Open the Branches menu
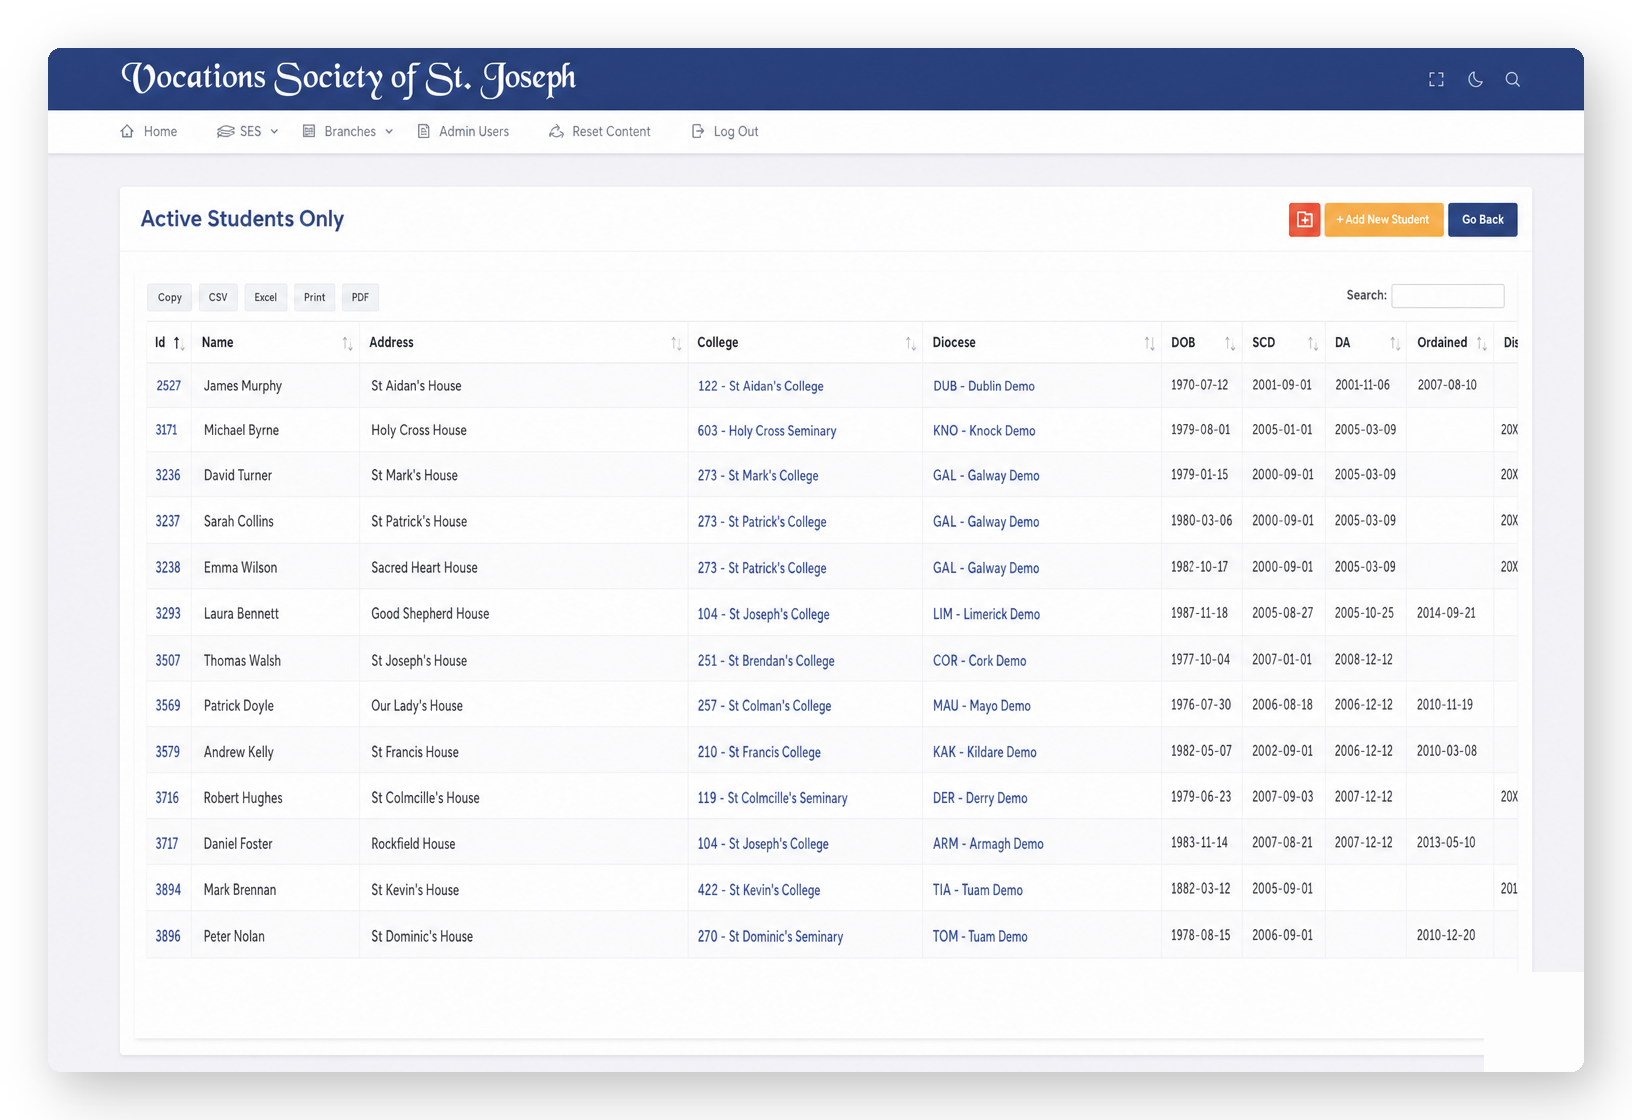Screen dimensions: 1632x1120 pos(348,131)
